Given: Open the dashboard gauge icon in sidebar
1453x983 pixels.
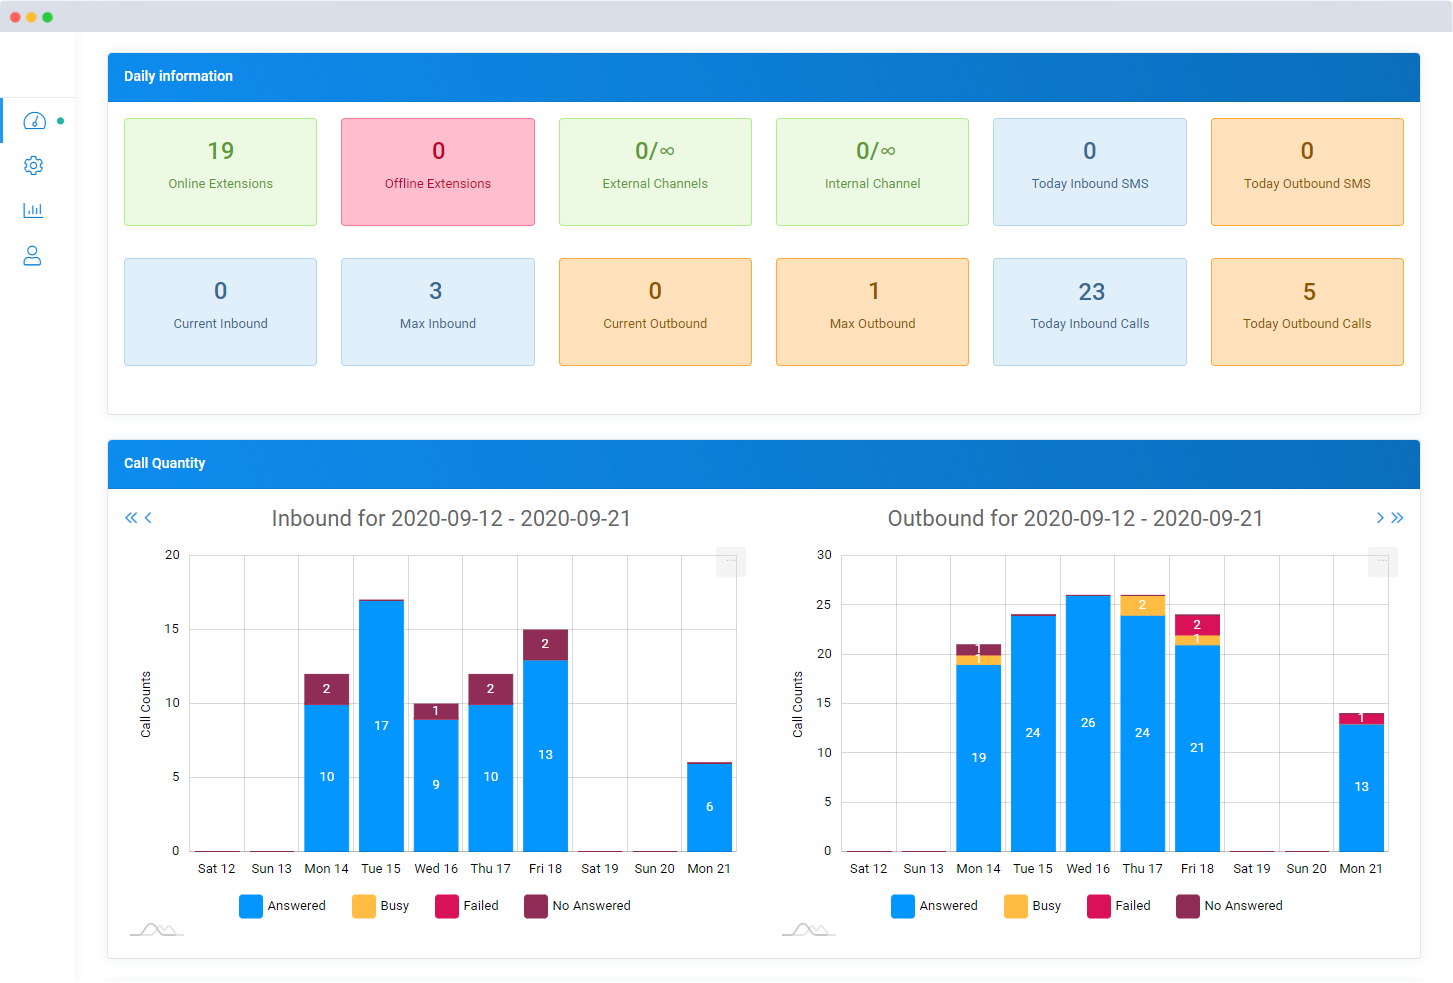Looking at the screenshot, I should coord(34,121).
